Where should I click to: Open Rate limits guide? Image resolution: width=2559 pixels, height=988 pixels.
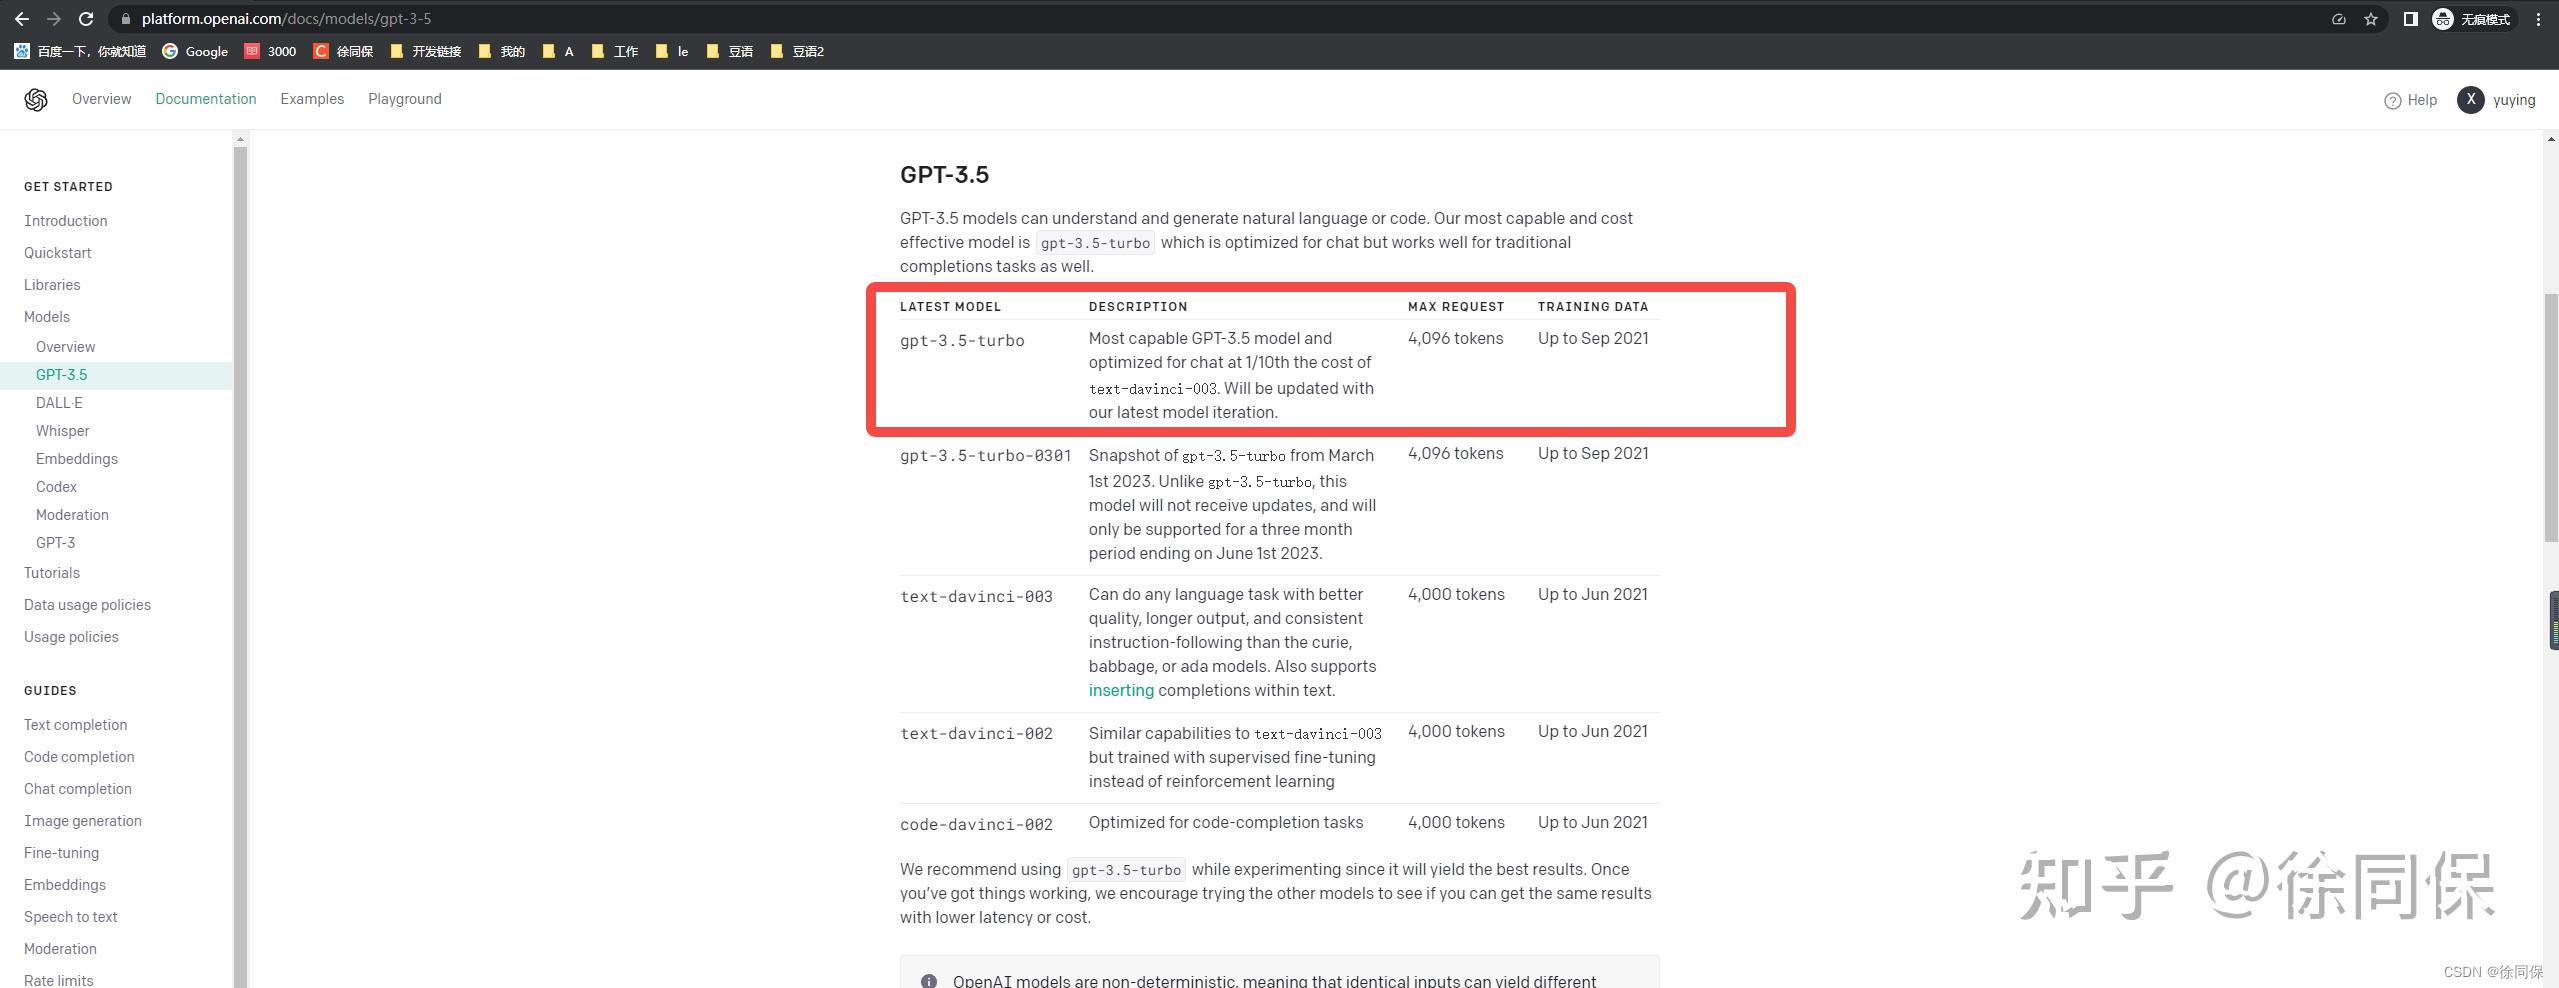point(59,980)
